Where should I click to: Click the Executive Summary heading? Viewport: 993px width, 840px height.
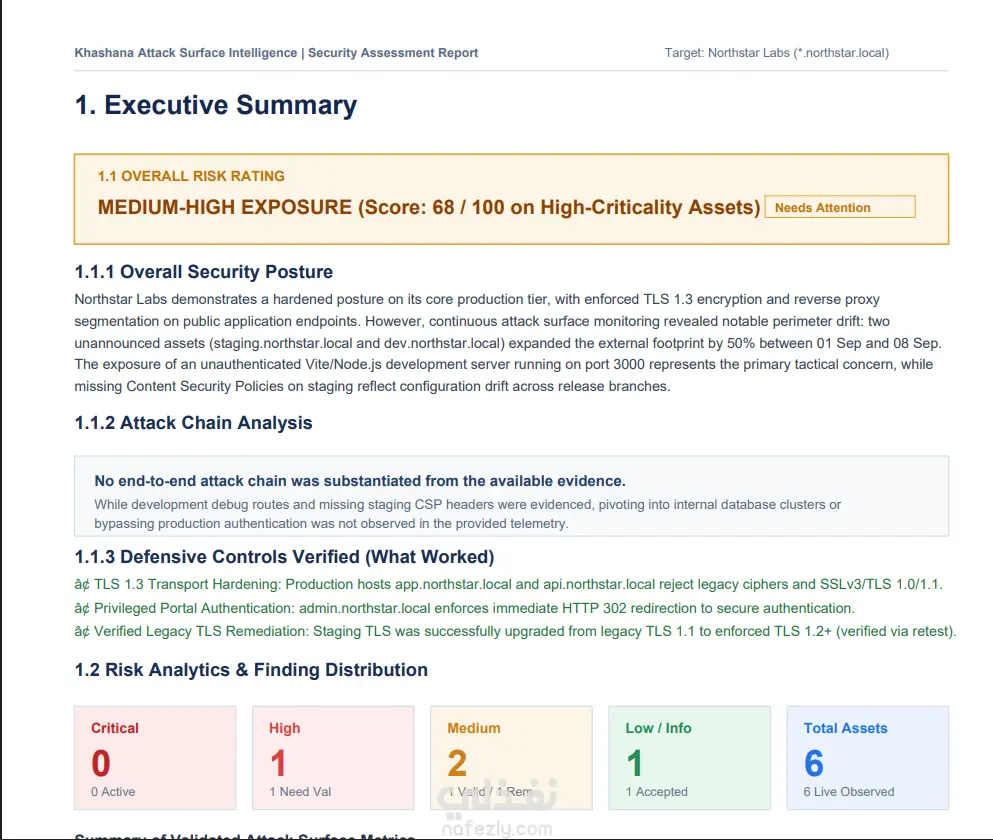[216, 105]
